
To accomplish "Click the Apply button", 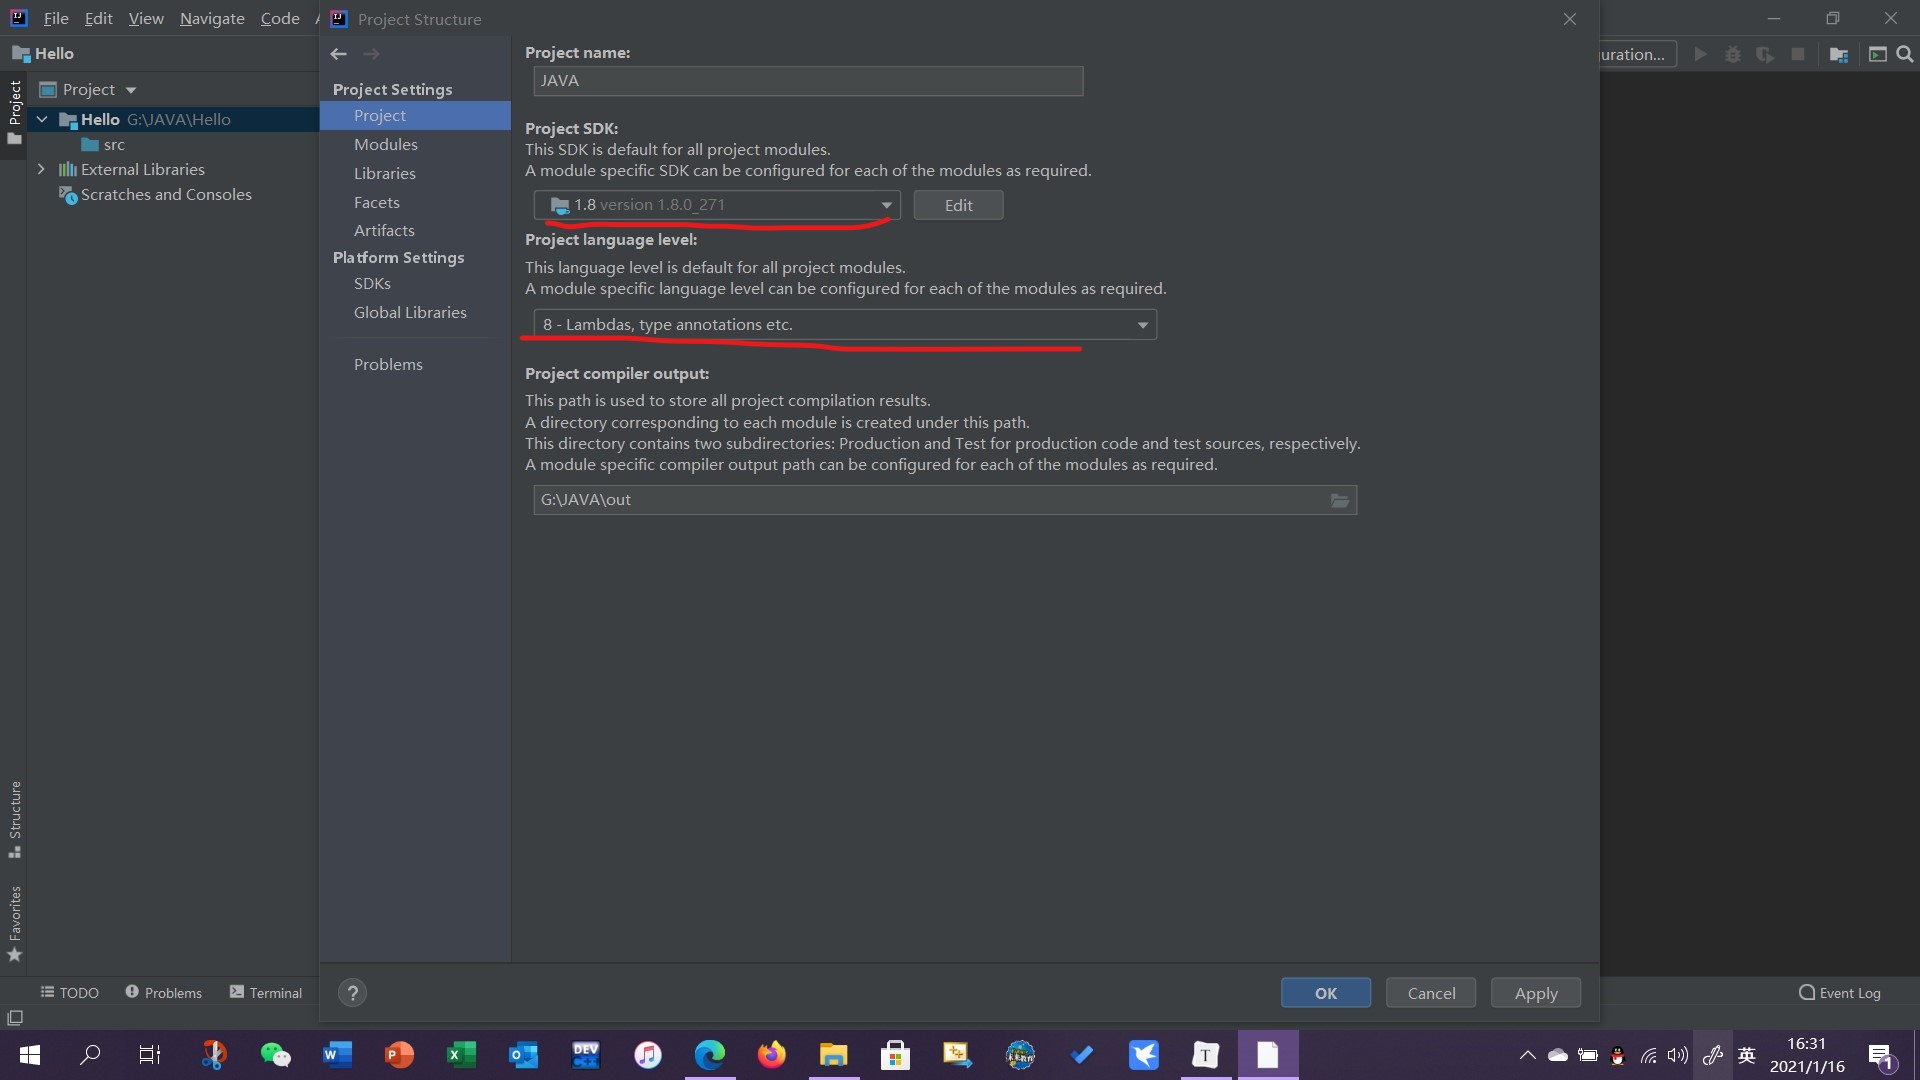I will [1535, 993].
